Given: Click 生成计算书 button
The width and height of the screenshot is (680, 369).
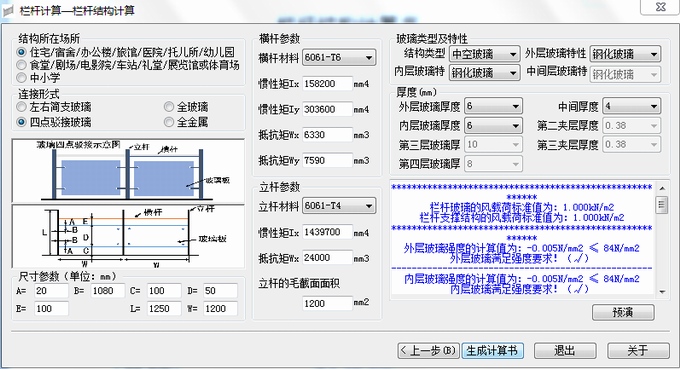Looking at the screenshot, I should point(492,350).
